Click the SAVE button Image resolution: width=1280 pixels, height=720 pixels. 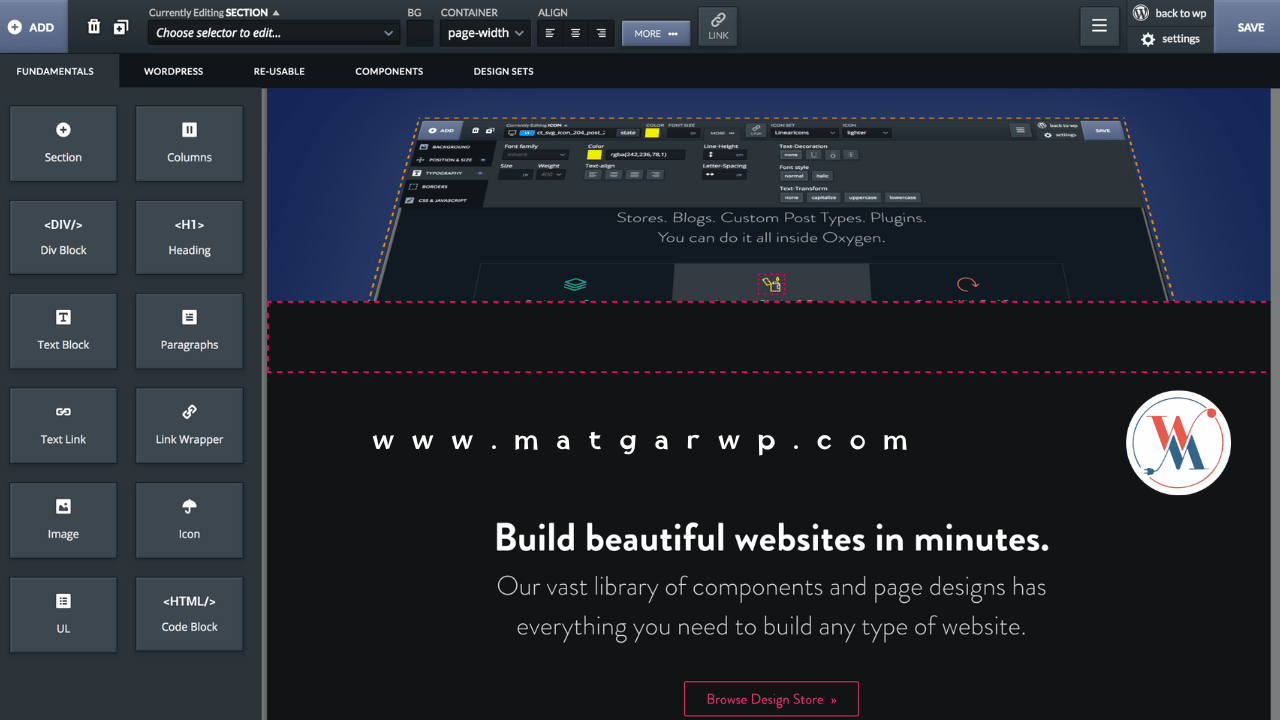[x=1250, y=27]
